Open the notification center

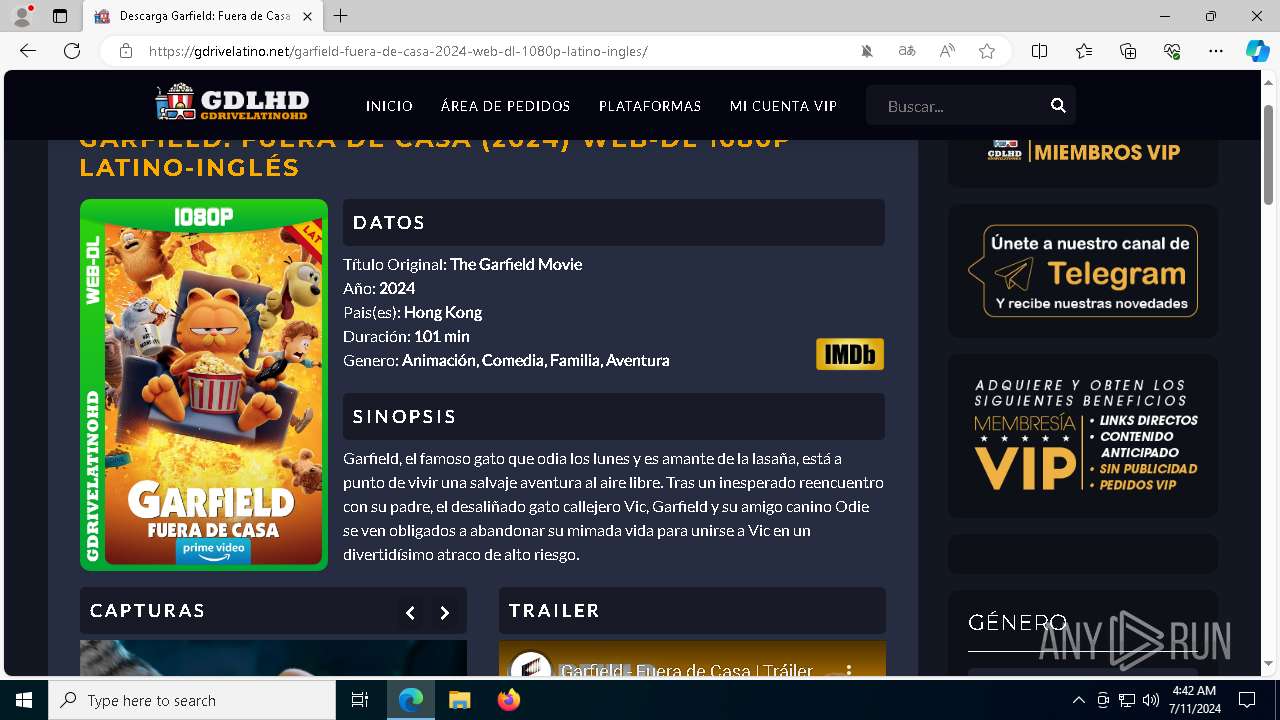[1247, 700]
